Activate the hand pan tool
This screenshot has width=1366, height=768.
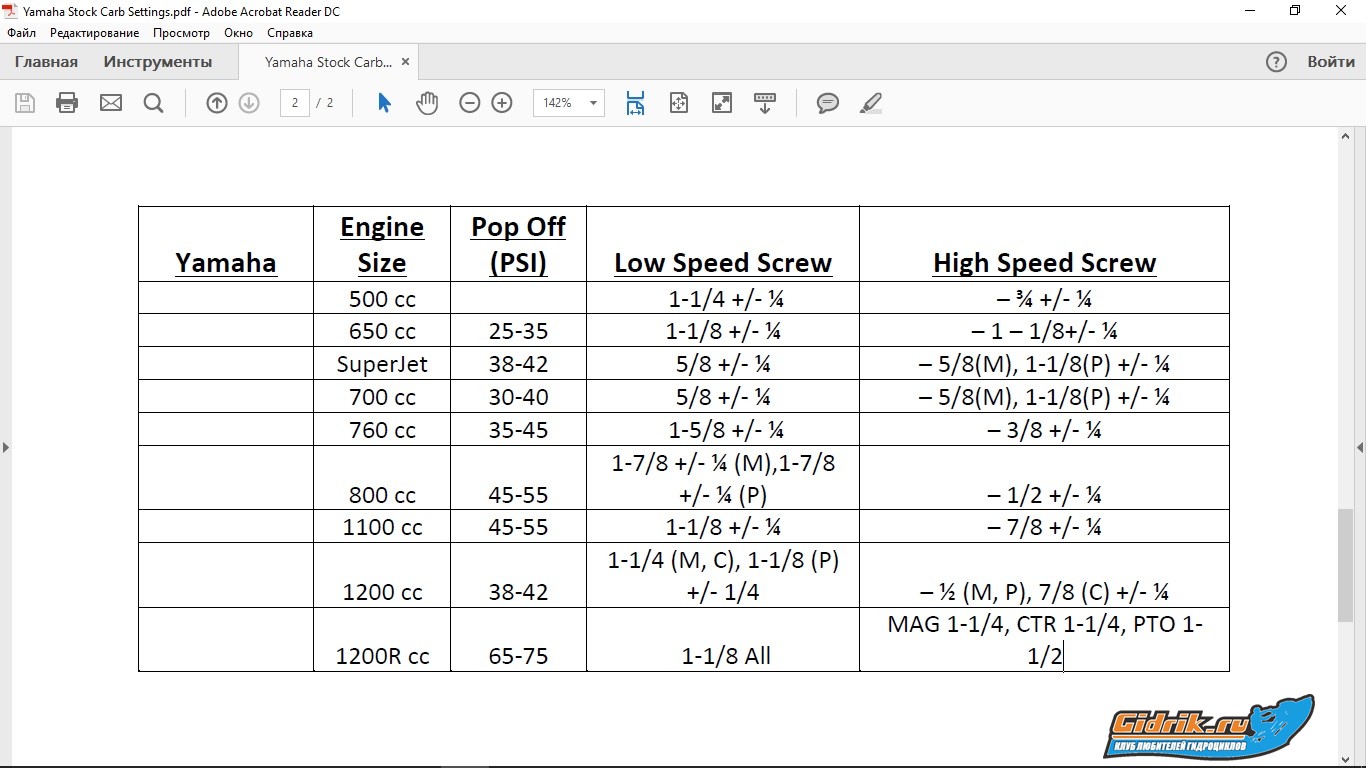coord(427,103)
